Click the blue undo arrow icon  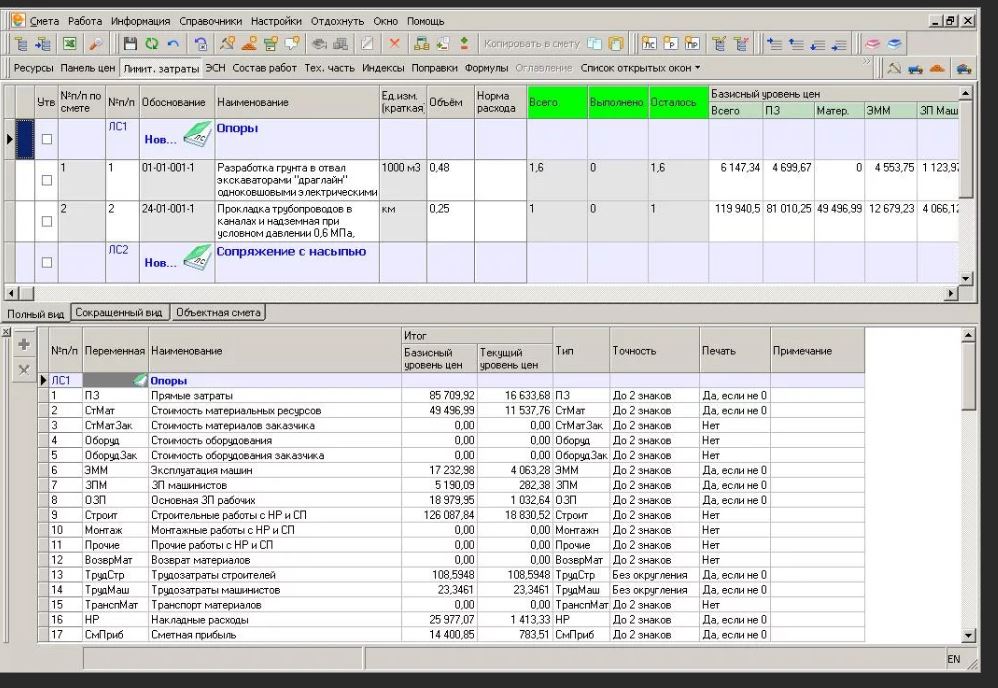pyautogui.click(x=172, y=44)
